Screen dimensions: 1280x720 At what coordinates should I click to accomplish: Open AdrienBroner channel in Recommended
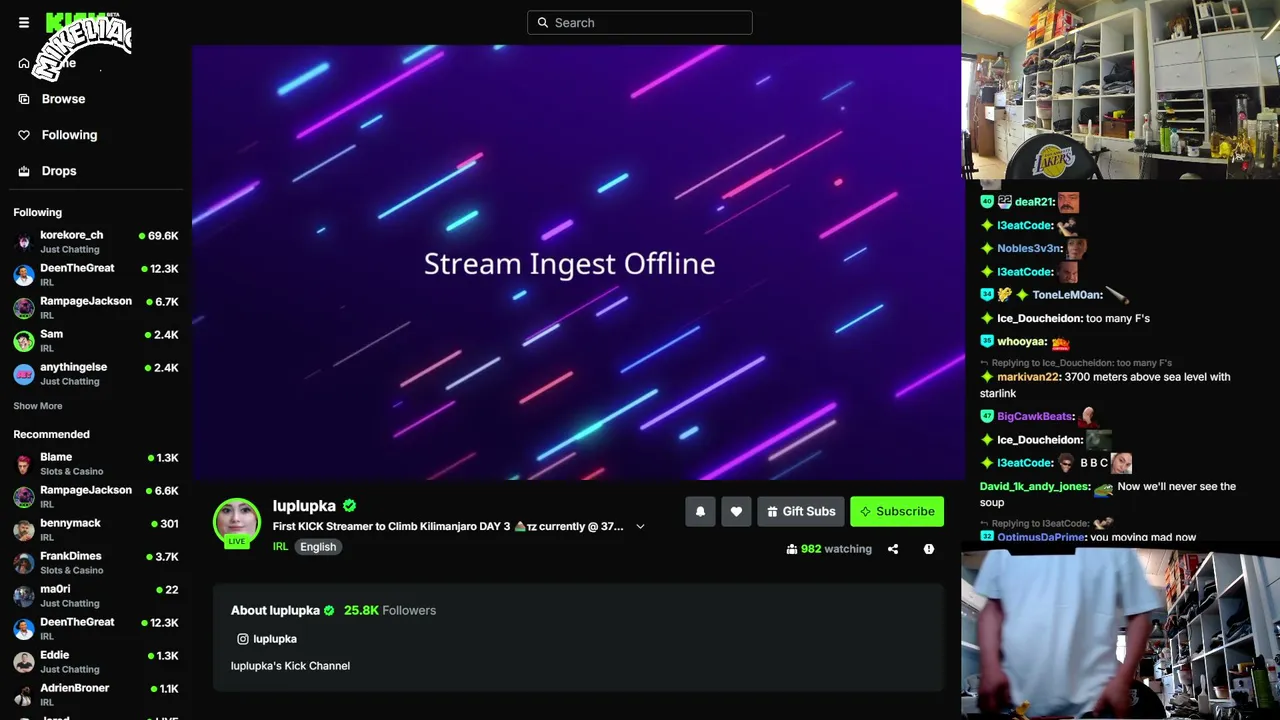pos(96,695)
